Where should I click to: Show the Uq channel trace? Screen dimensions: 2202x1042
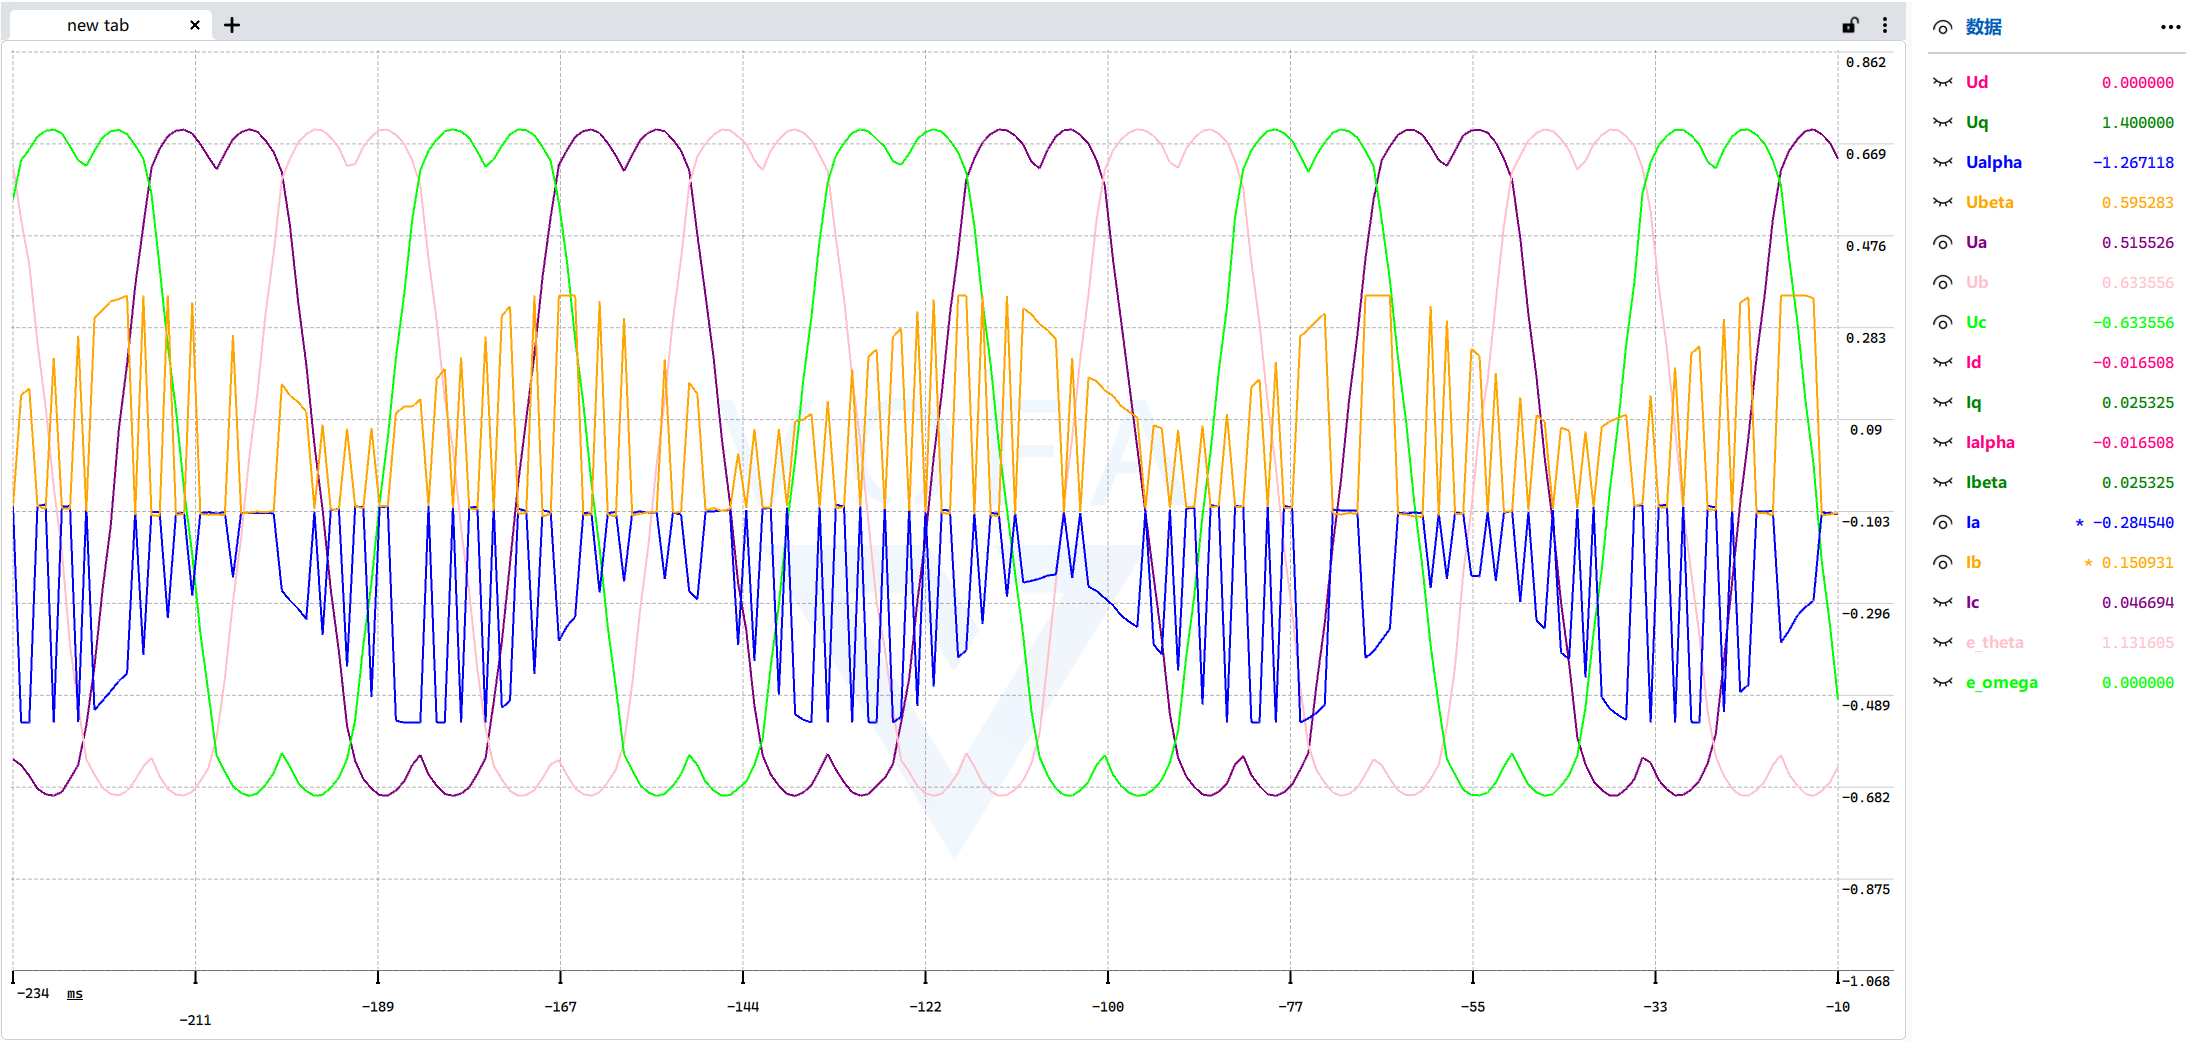(x=1942, y=122)
